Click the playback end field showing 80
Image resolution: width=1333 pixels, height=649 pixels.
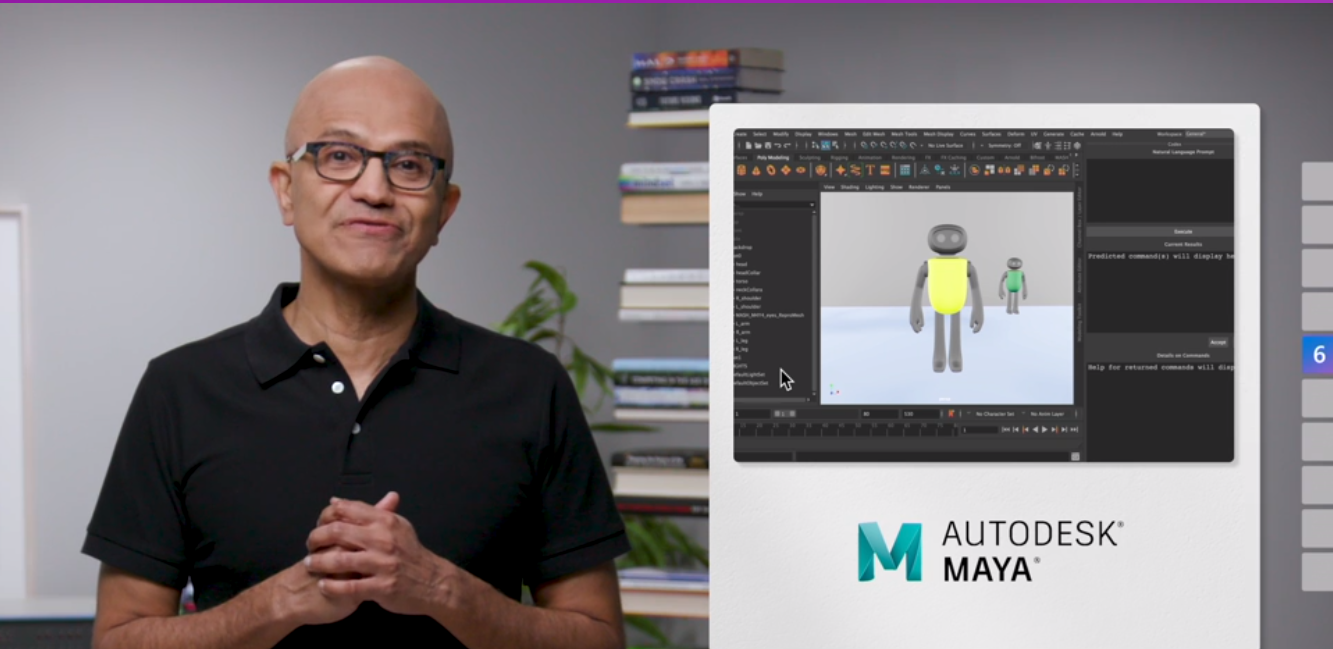880,414
